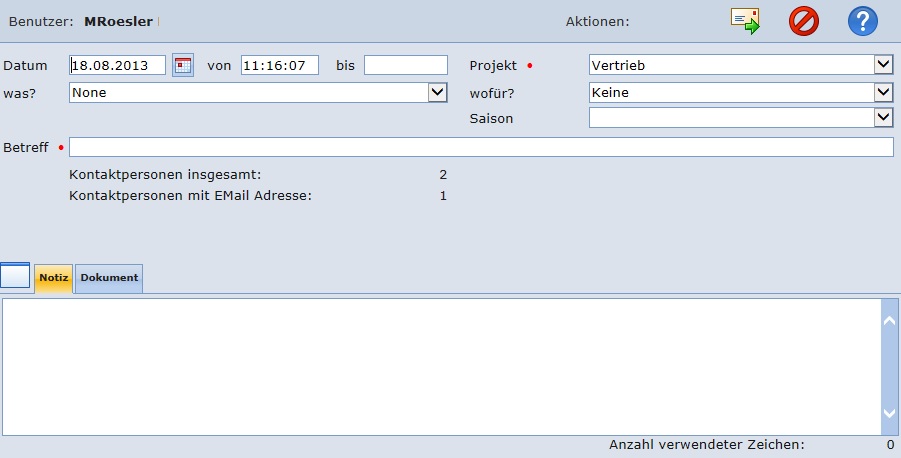Focus the Datum field showing 18.08.2013
The image size is (901, 458).
[117, 66]
